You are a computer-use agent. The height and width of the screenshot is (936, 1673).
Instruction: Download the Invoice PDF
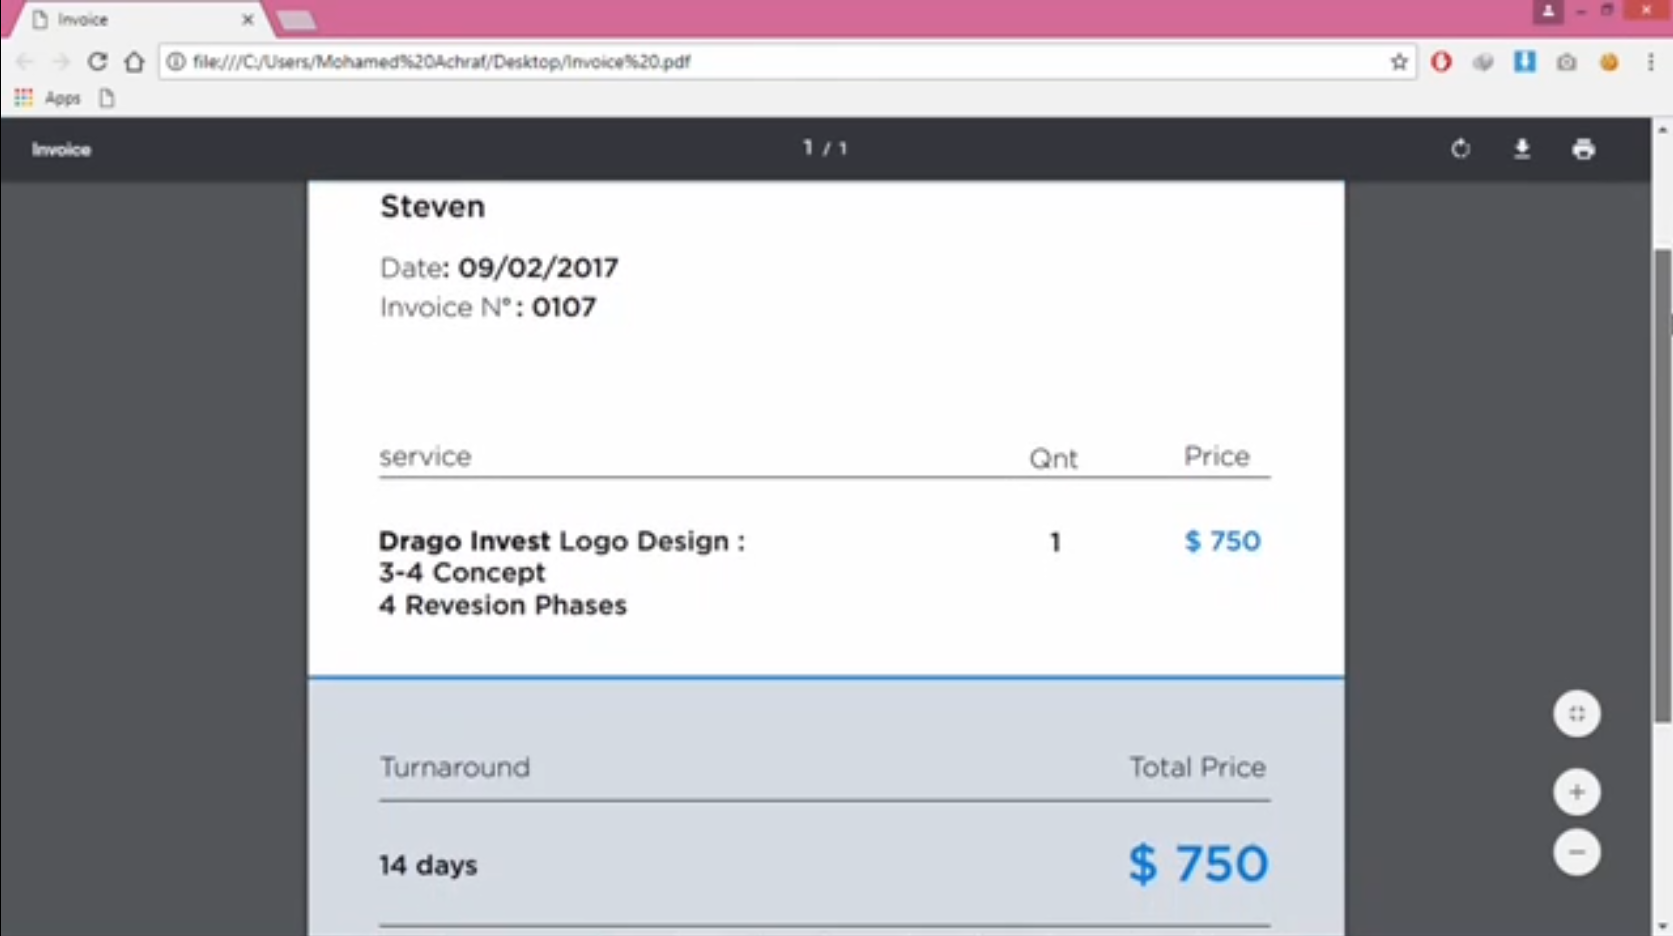[x=1521, y=149]
